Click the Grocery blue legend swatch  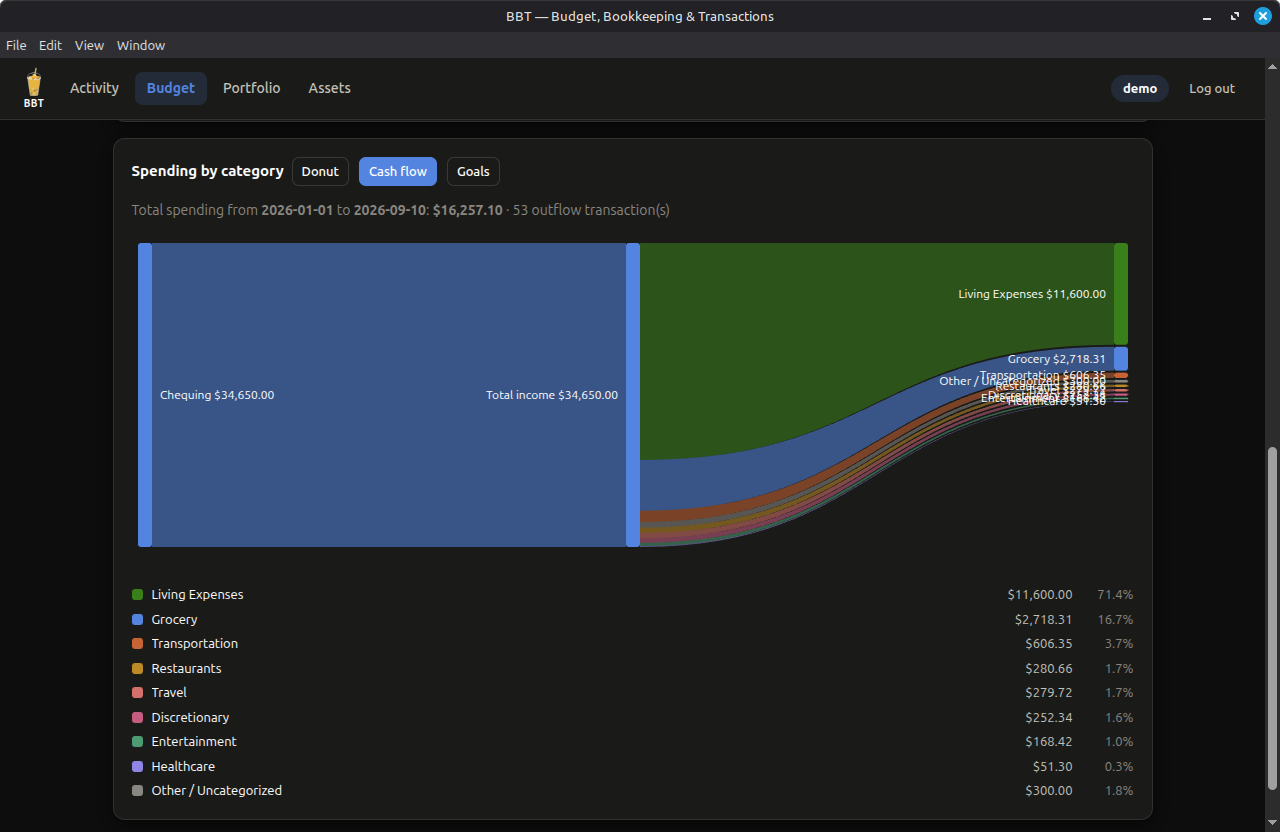click(x=138, y=619)
